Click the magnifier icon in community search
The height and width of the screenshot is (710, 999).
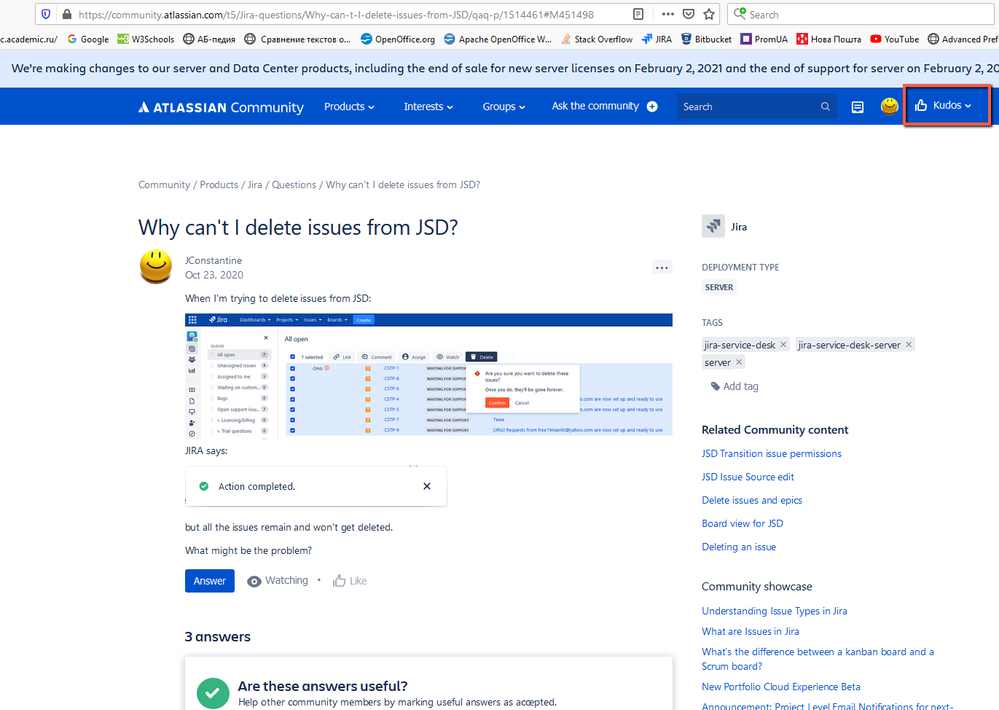pos(825,106)
